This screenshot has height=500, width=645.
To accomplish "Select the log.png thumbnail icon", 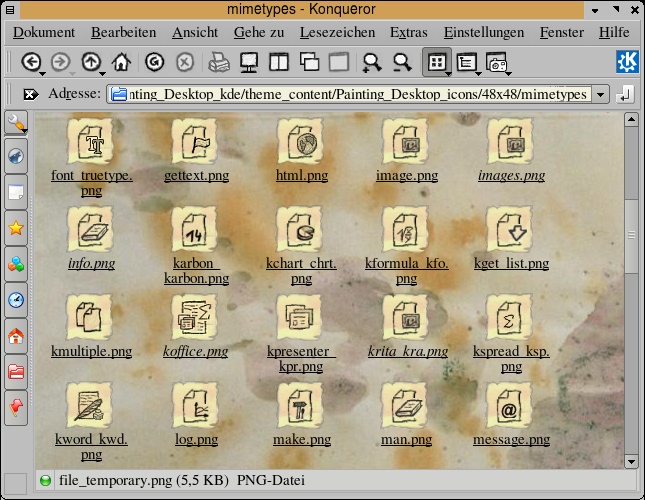I will (x=195, y=405).
